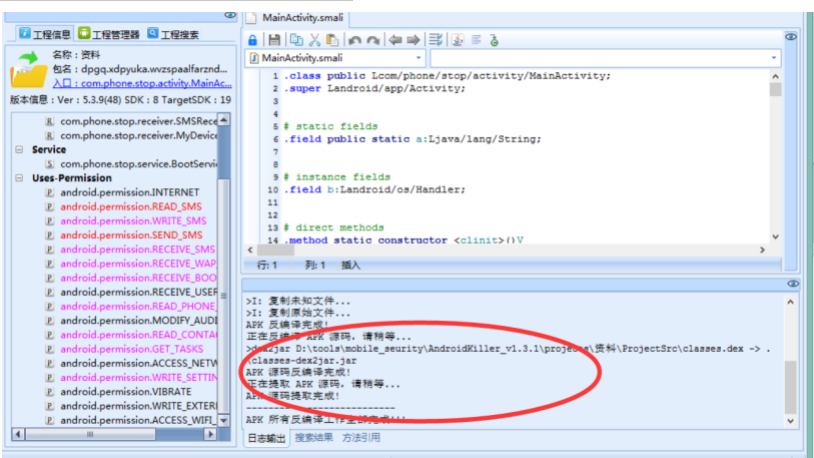Select android.permission.VIBRATE entry
This screenshot has width=814, height=458.
click(126, 392)
